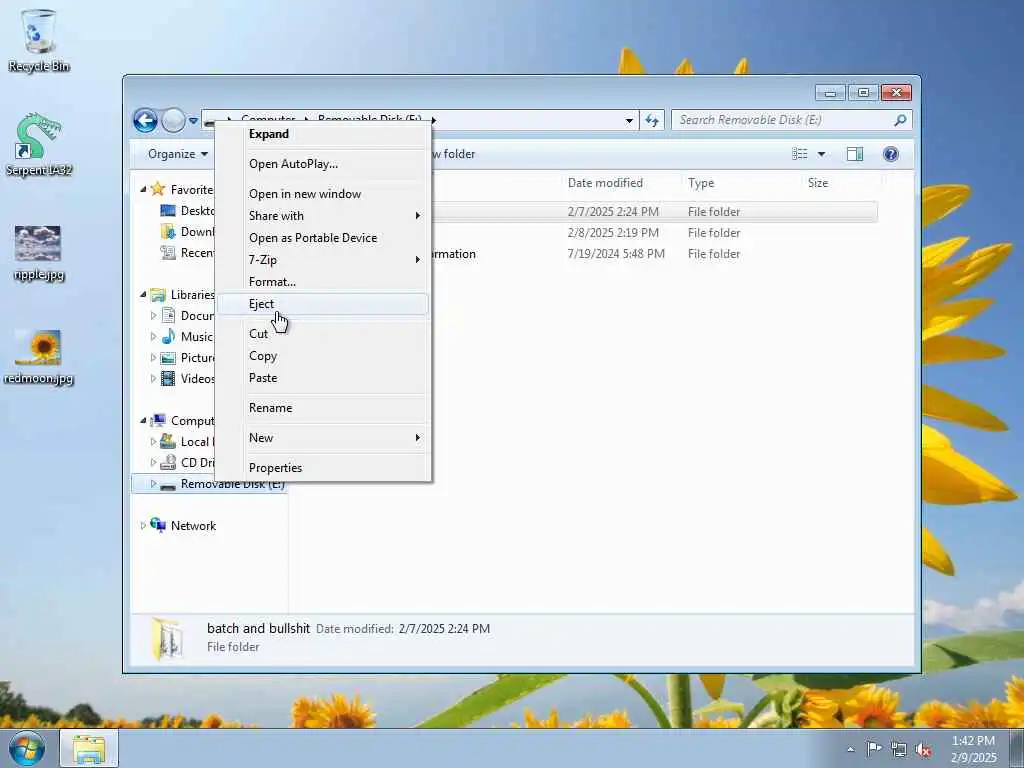Click the Change your view icon
The height and width of the screenshot is (768, 1024).
[800, 154]
